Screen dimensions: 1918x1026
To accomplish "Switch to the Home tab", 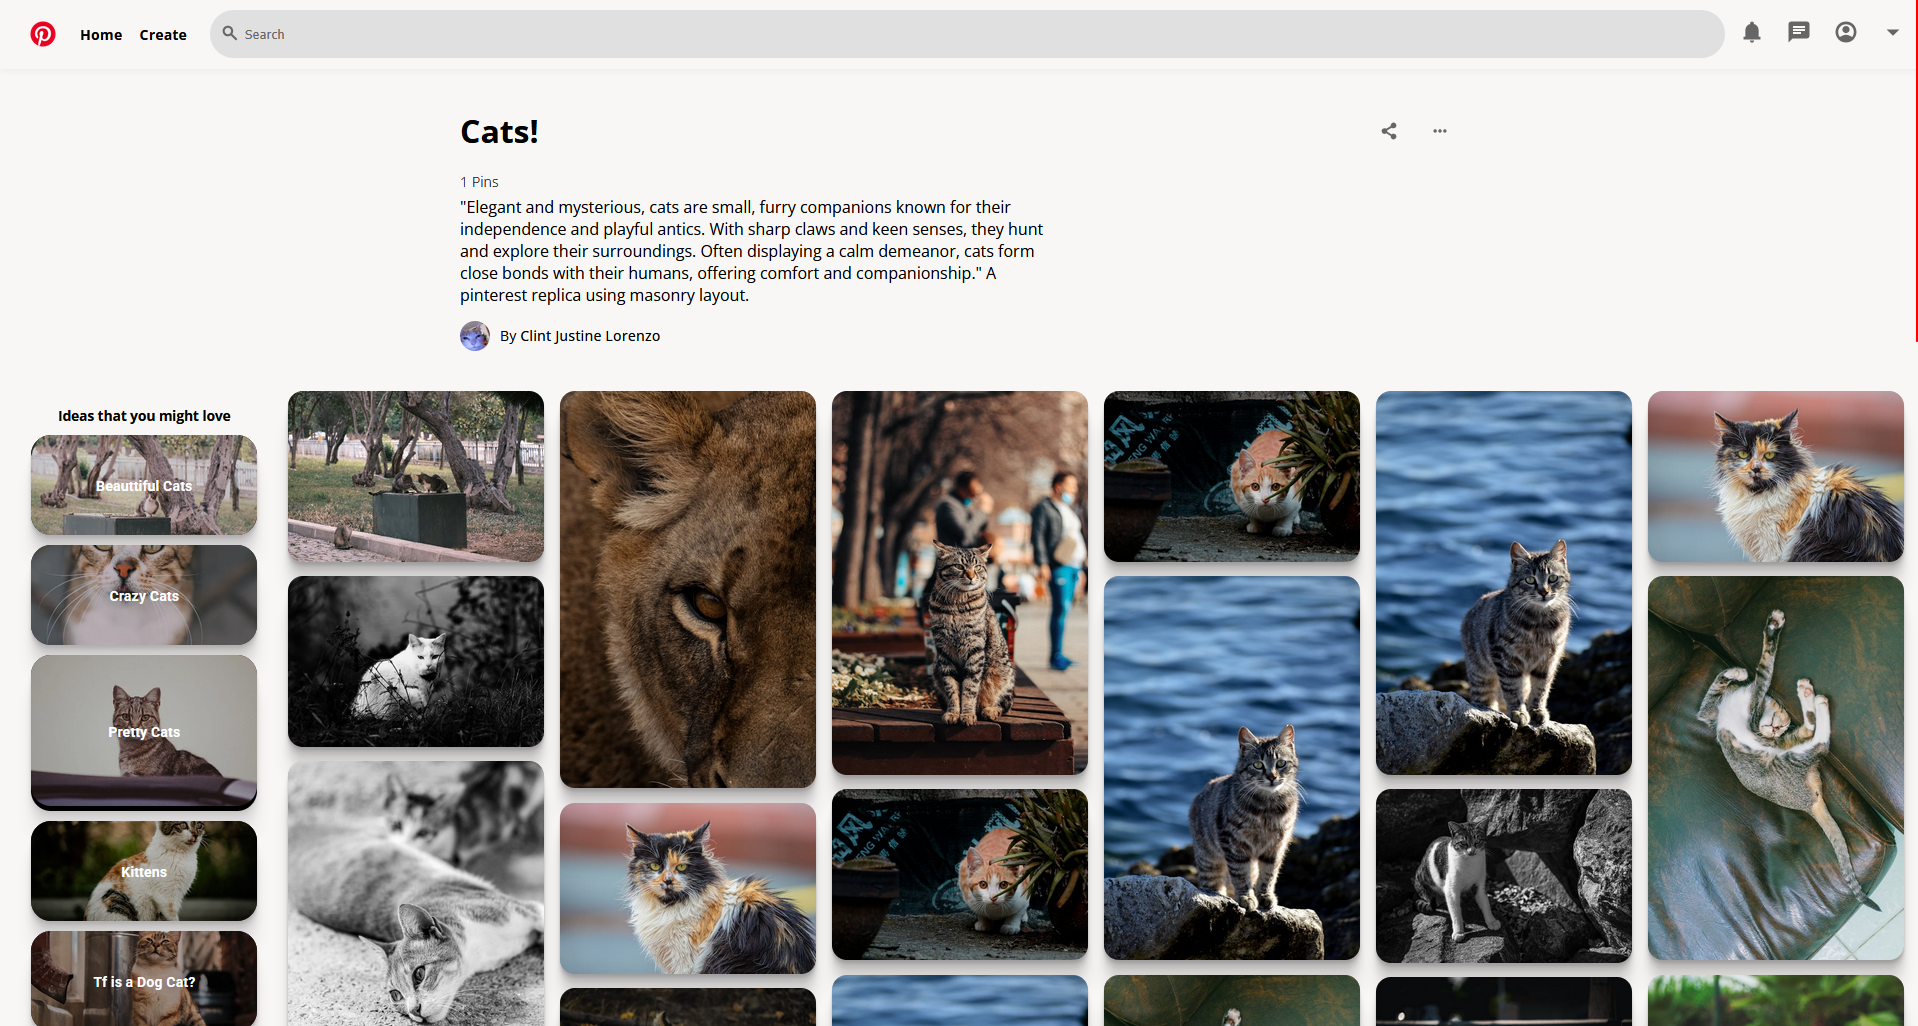I will tap(101, 34).
